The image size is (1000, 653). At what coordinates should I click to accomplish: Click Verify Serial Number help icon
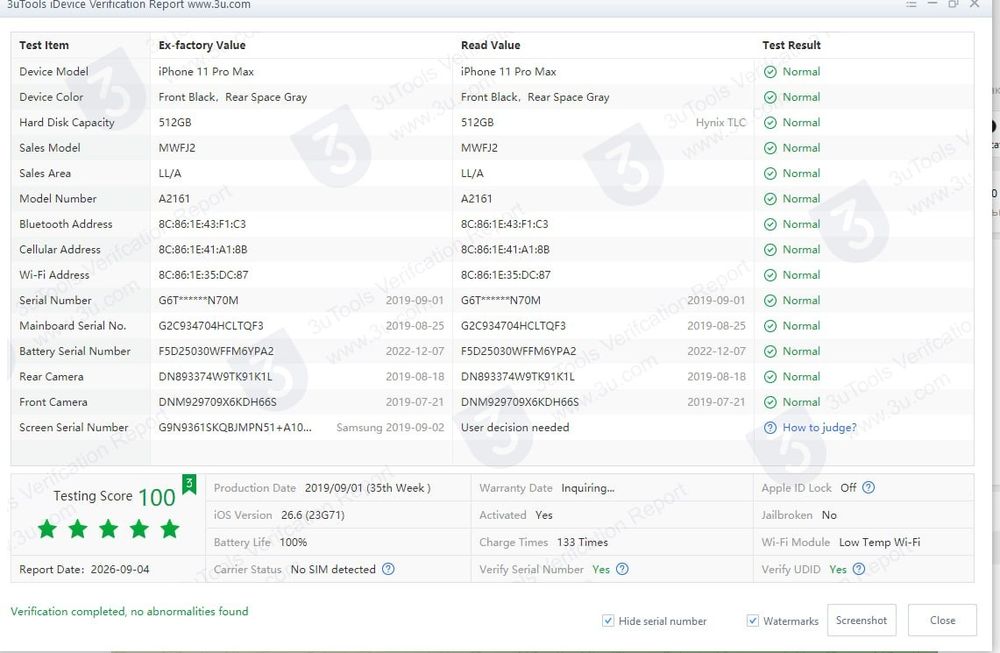(x=622, y=569)
